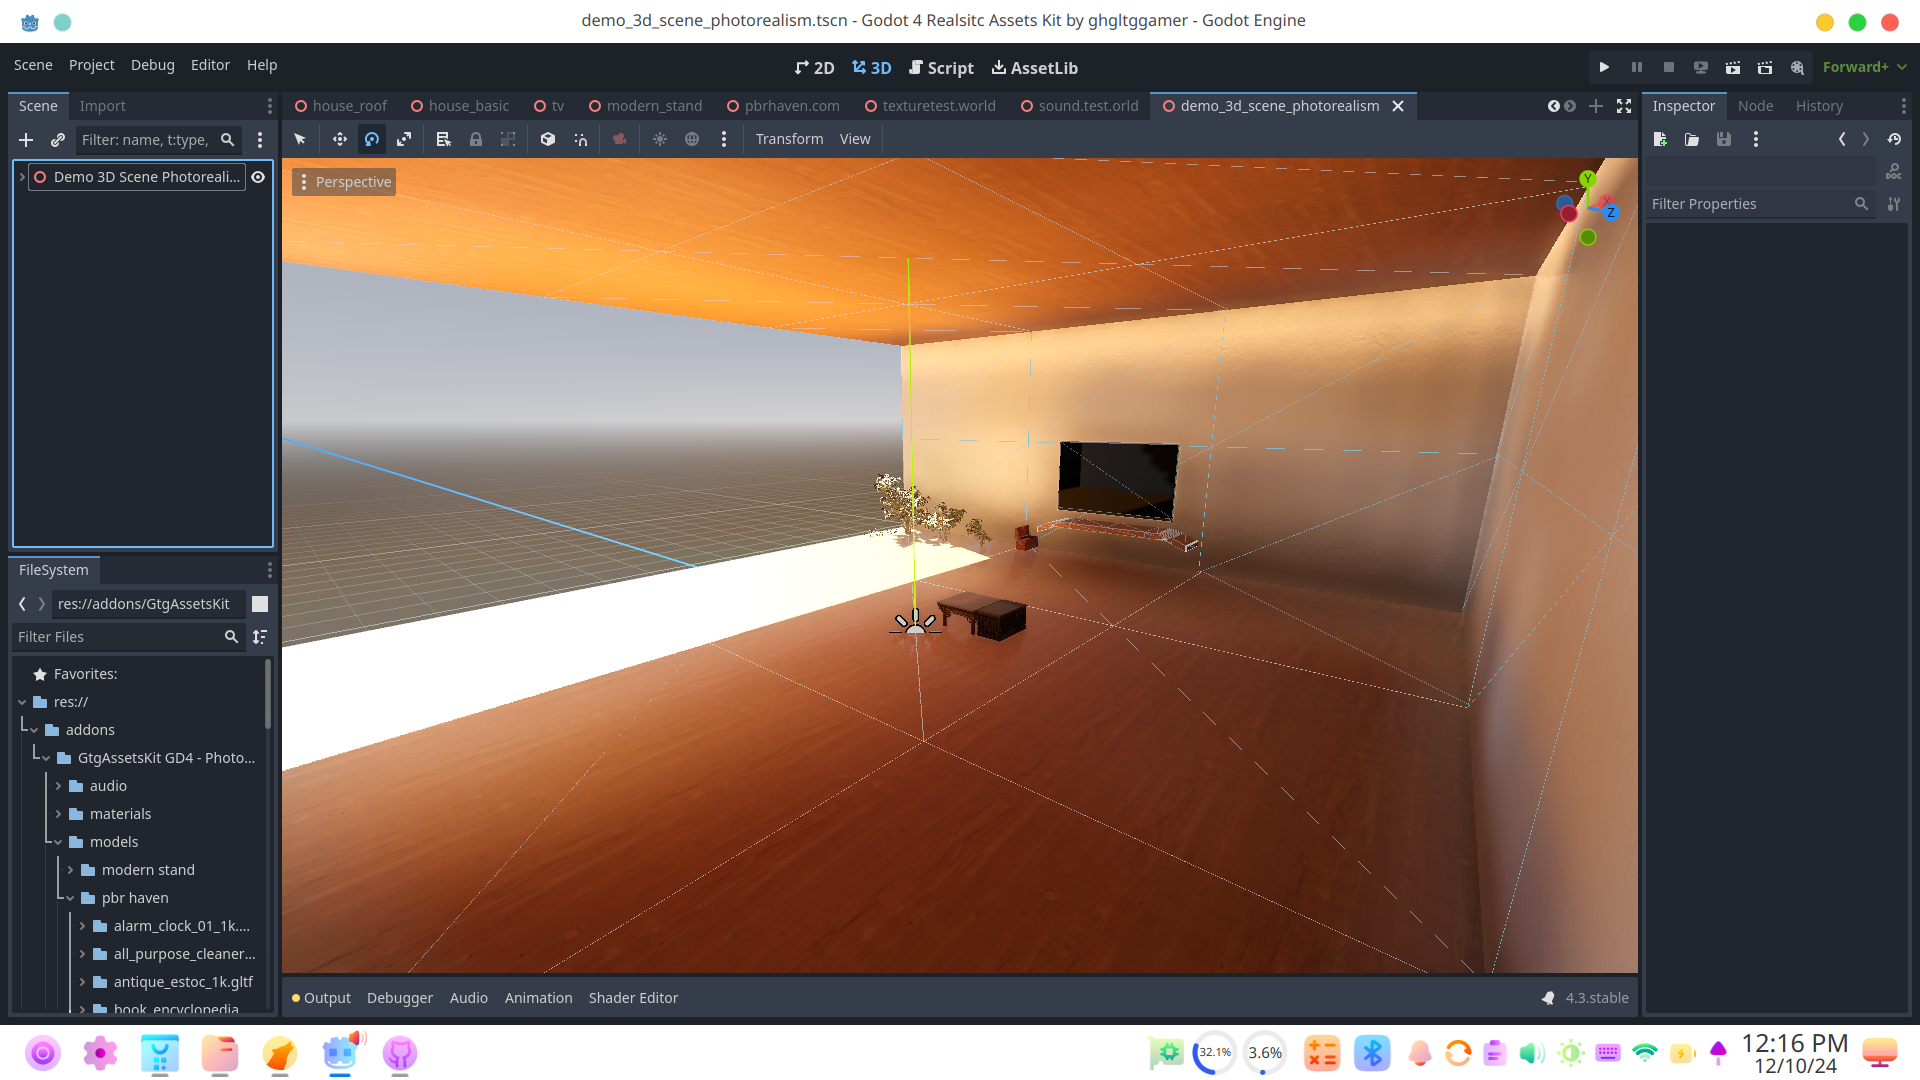Screen dimensions: 1920x1080
Task: Click the Use Local Space cube icon
Action: 548,139
